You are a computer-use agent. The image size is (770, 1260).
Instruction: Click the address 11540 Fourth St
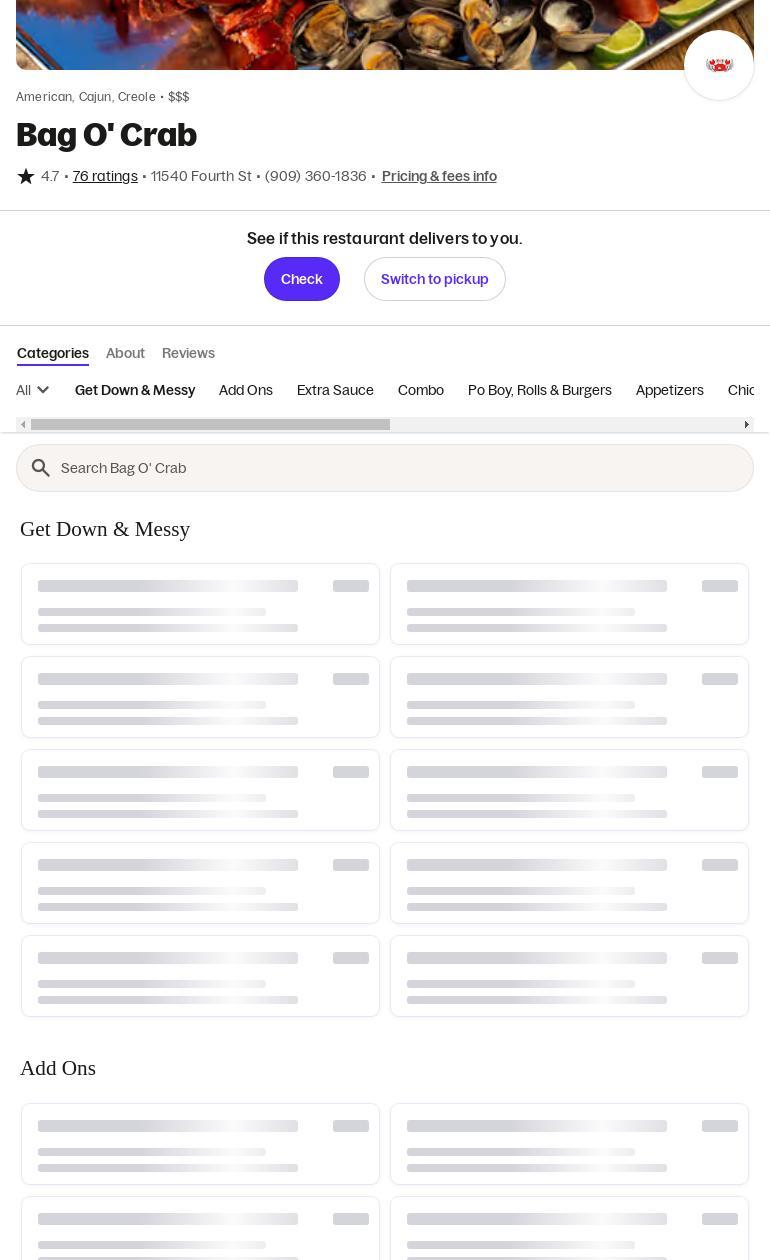pos(201,176)
